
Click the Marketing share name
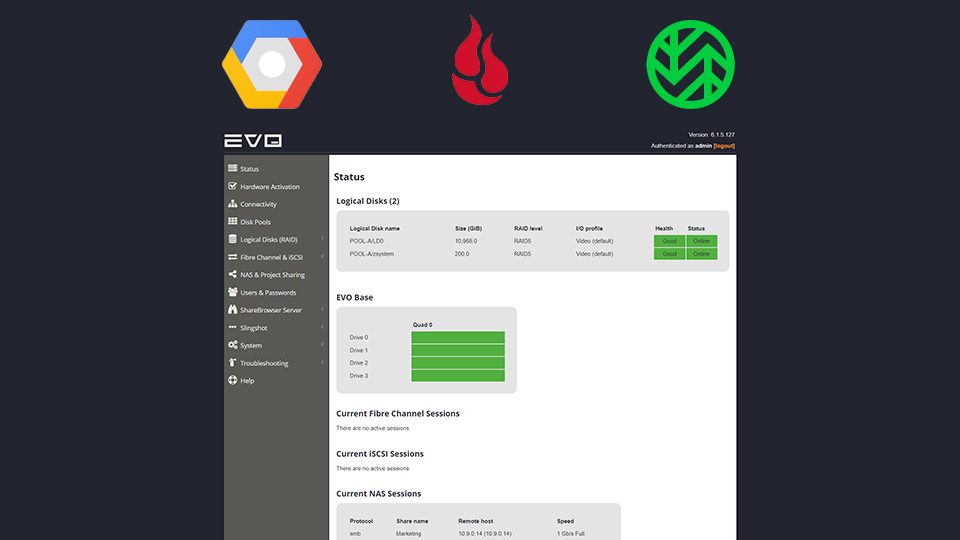pos(408,534)
